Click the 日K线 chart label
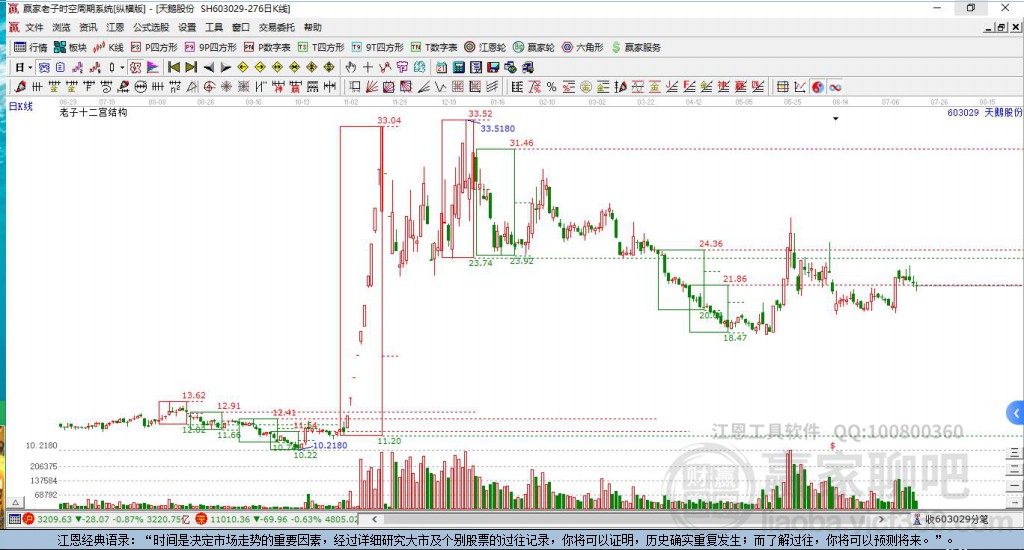The height and width of the screenshot is (550, 1024). pos(20,106)
